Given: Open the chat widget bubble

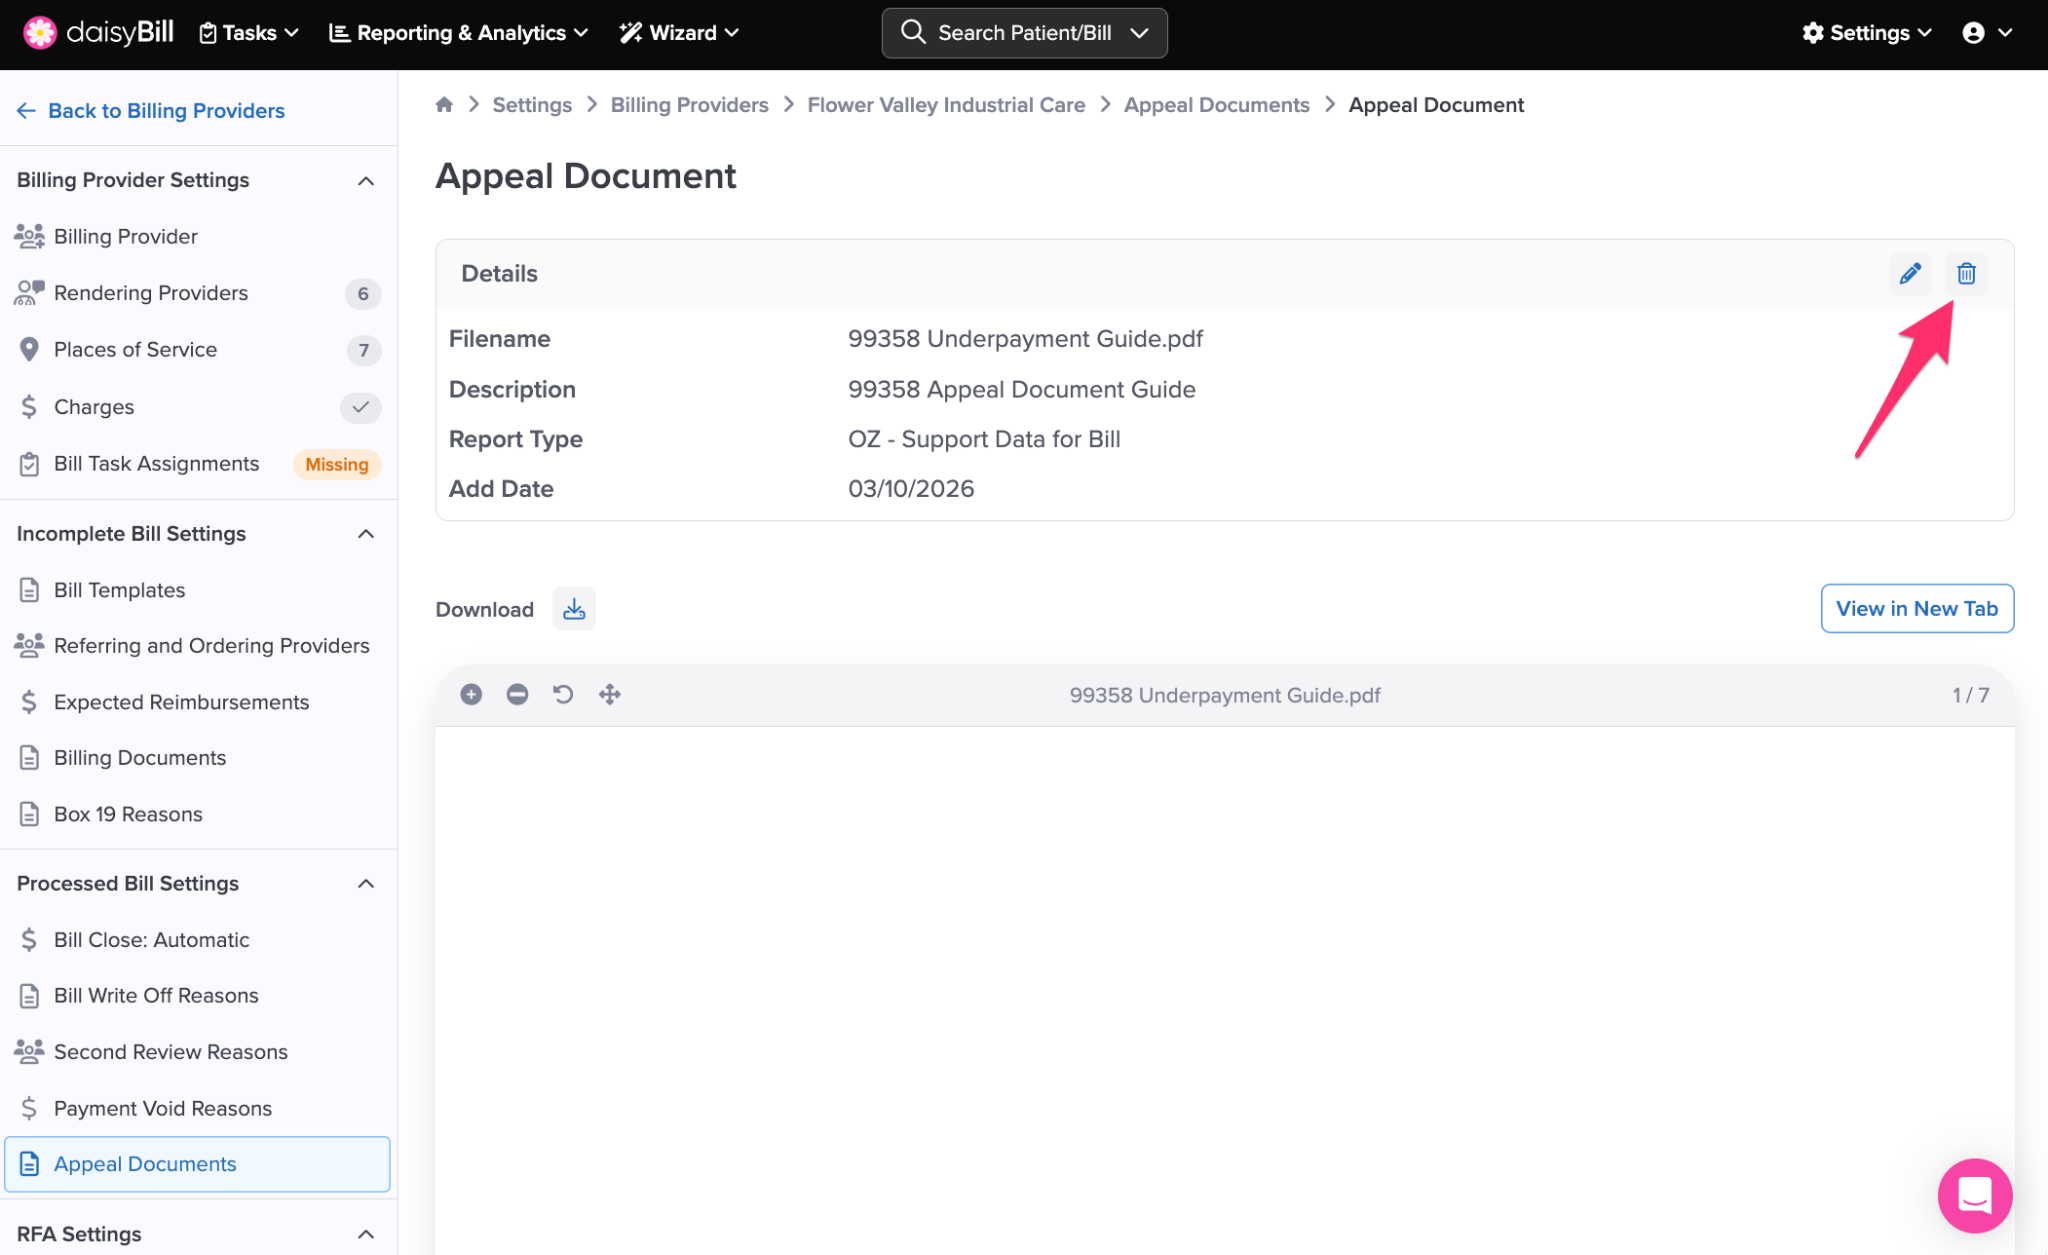Looking at the screenshot, I should tap(1974, 1194).
